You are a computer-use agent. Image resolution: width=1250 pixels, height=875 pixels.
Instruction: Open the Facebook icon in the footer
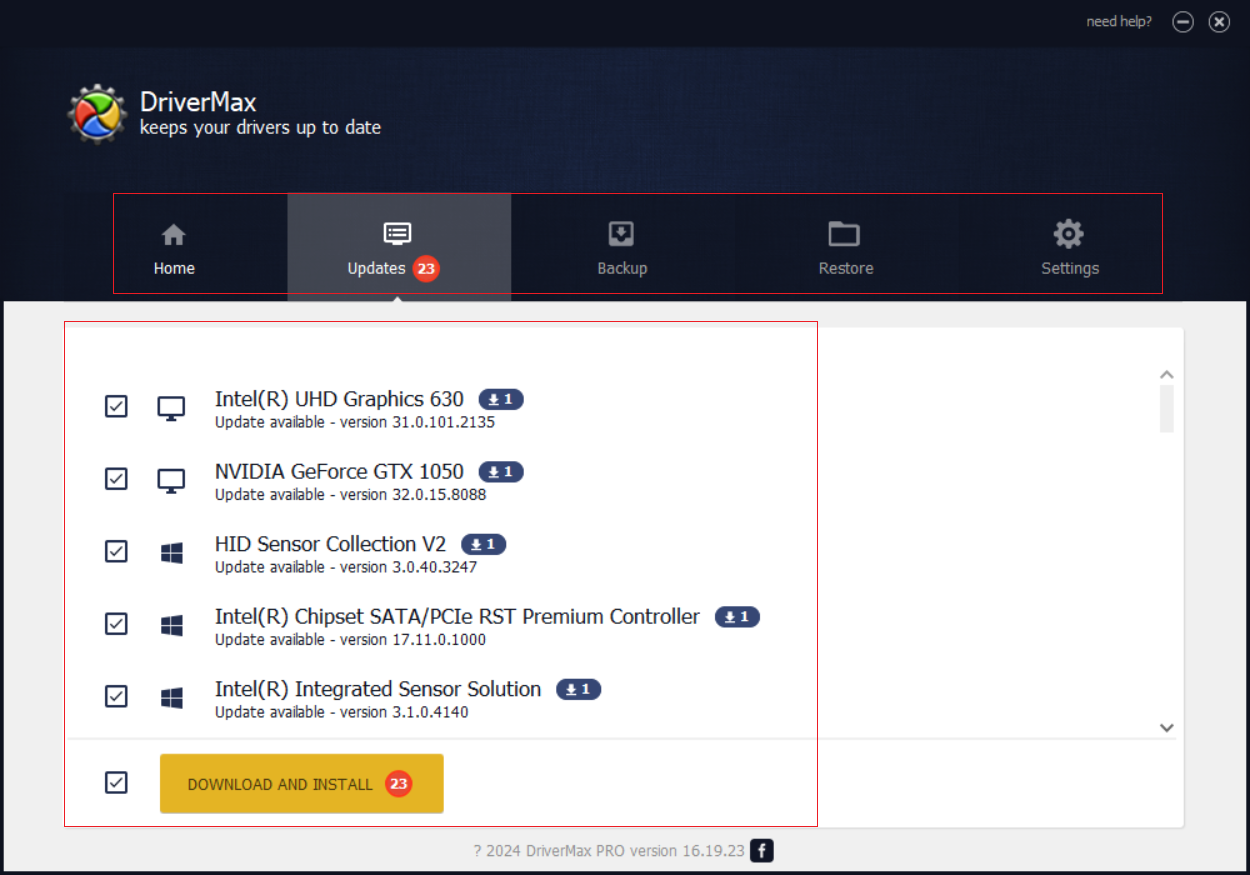pos(762,851)
